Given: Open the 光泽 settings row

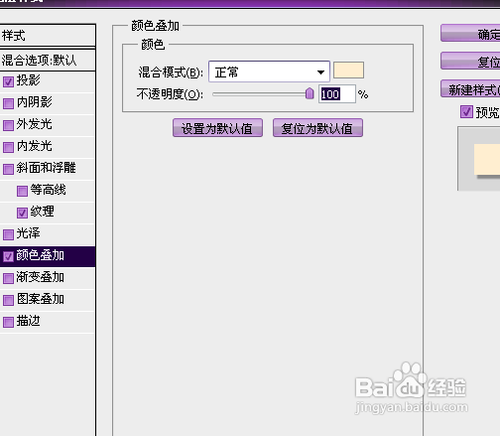Looking at the screenshot, I should pos(47,235).
